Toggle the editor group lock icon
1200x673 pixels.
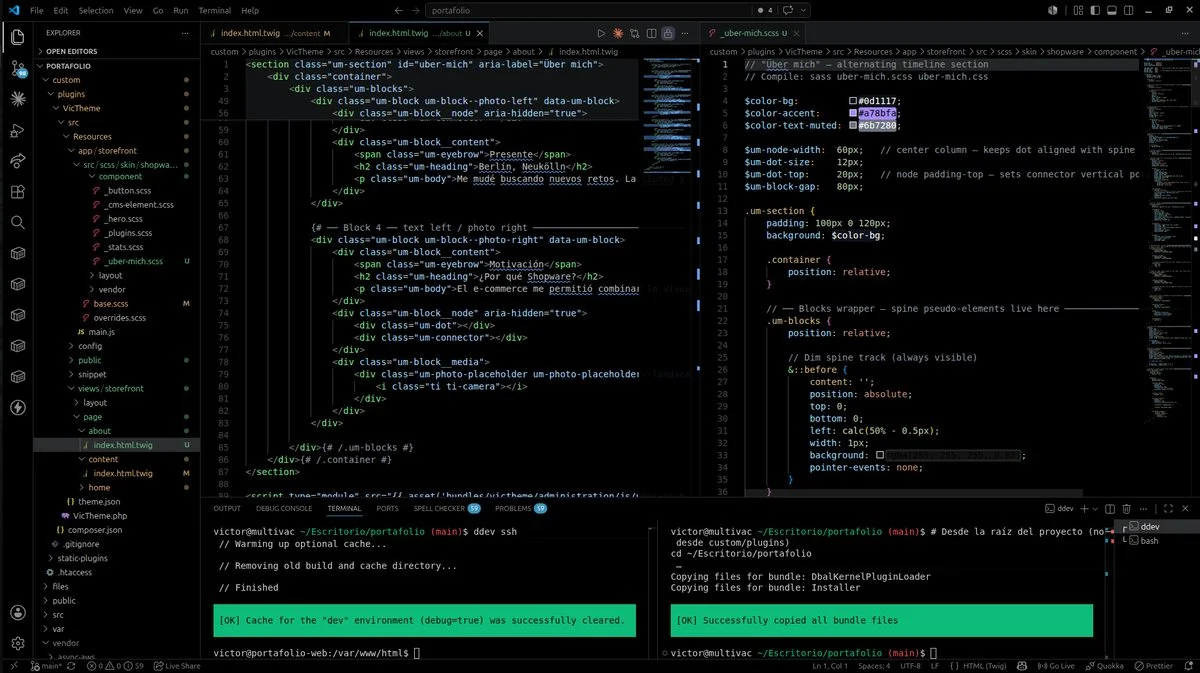point(668,33)
